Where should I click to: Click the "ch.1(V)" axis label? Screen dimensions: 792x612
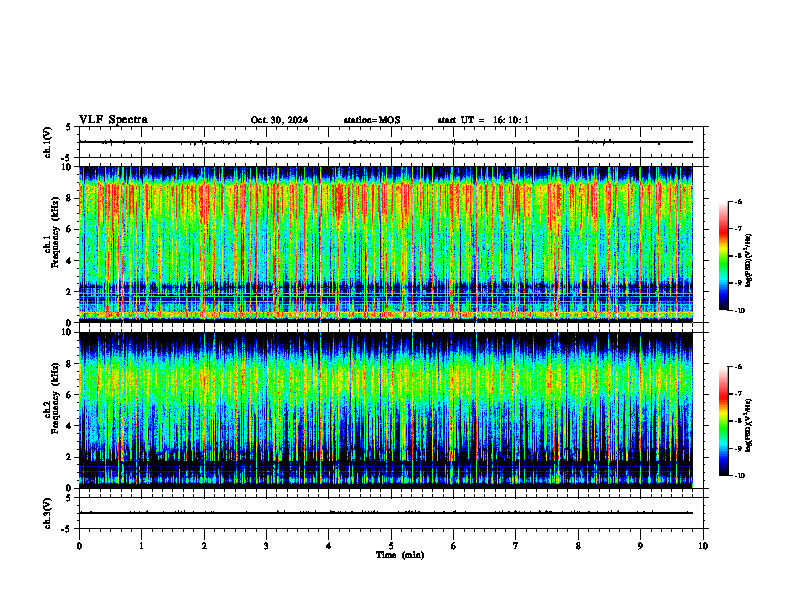48,142
